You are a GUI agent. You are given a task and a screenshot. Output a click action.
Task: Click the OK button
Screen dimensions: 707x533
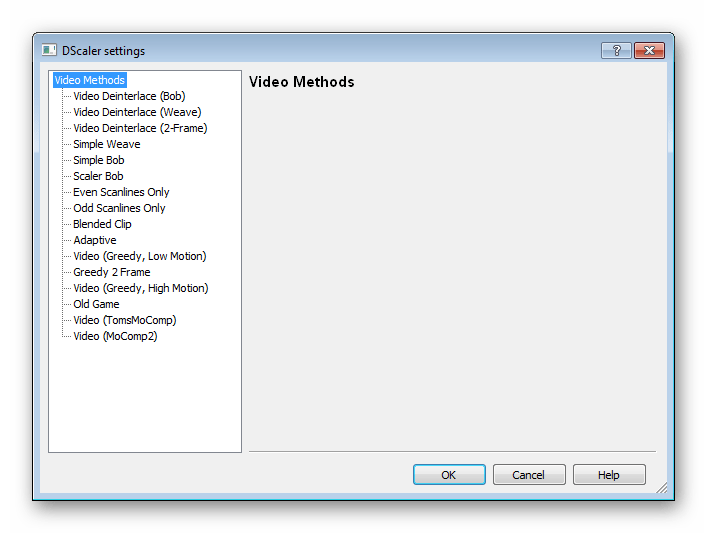449,475
